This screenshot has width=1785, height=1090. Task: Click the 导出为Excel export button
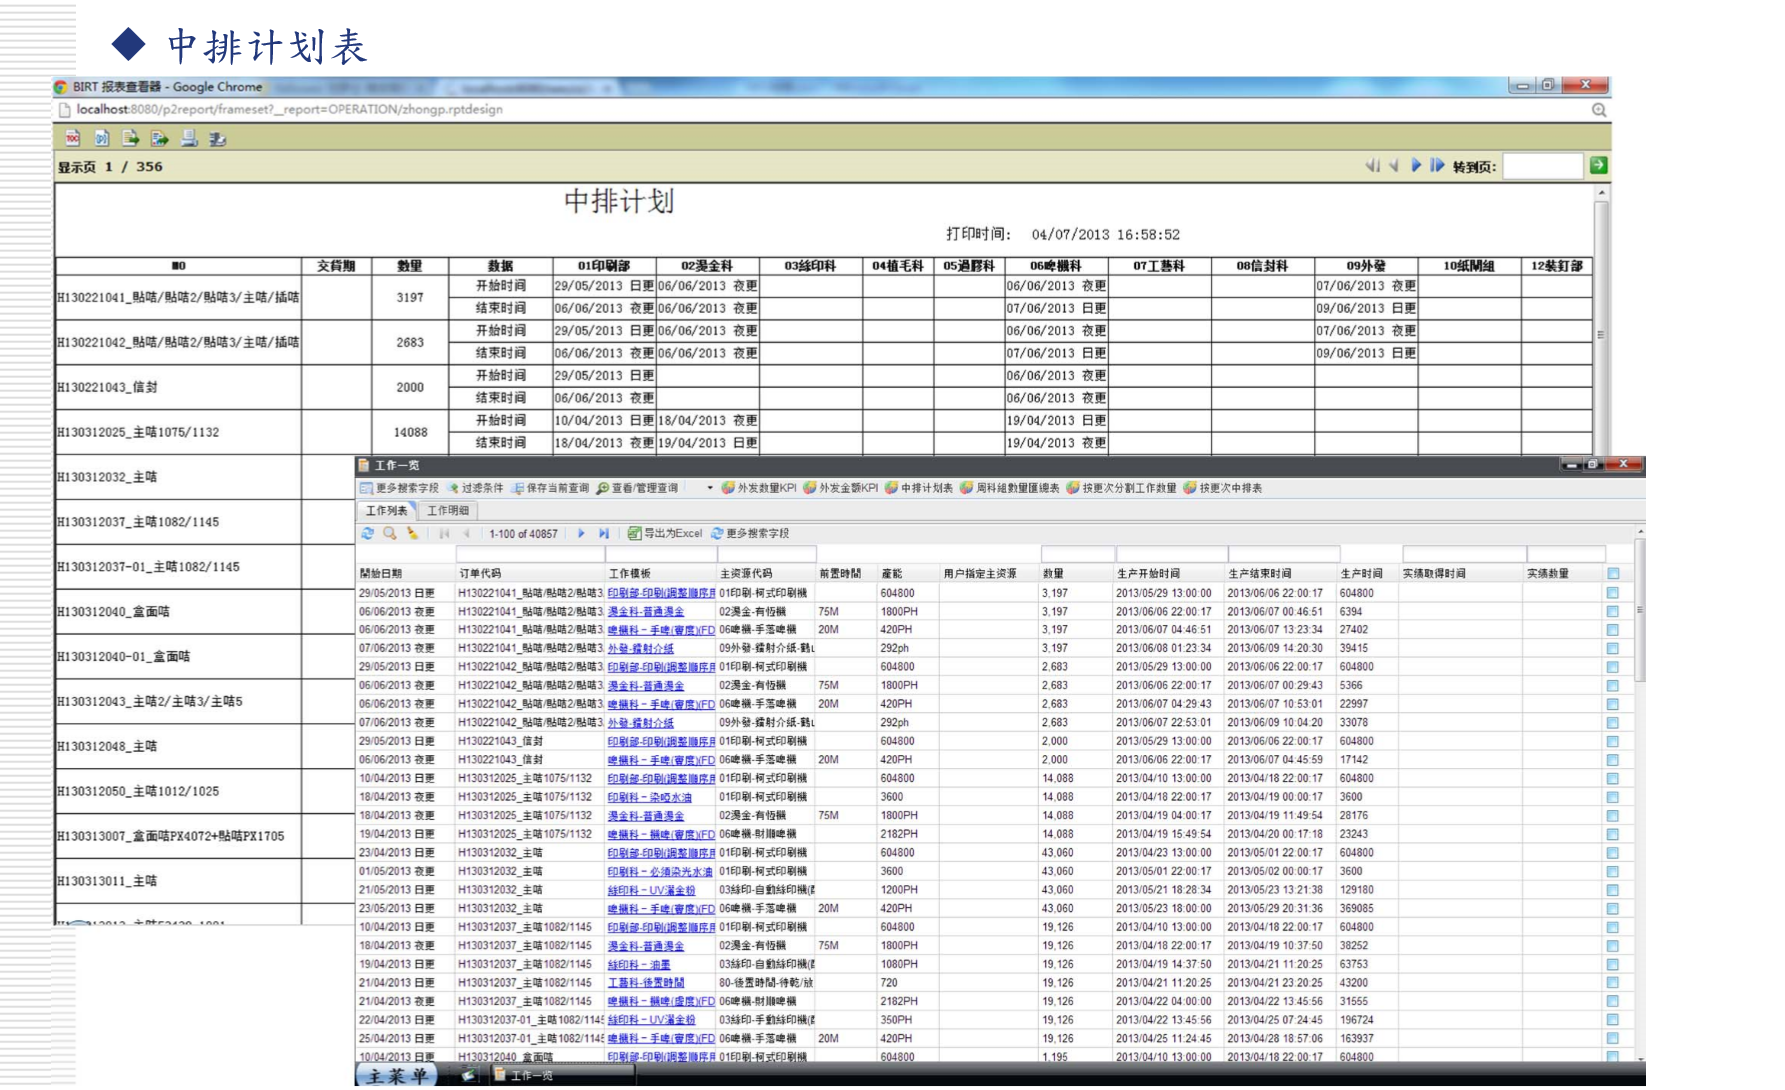pyautogui.click(x=665, y=534)
